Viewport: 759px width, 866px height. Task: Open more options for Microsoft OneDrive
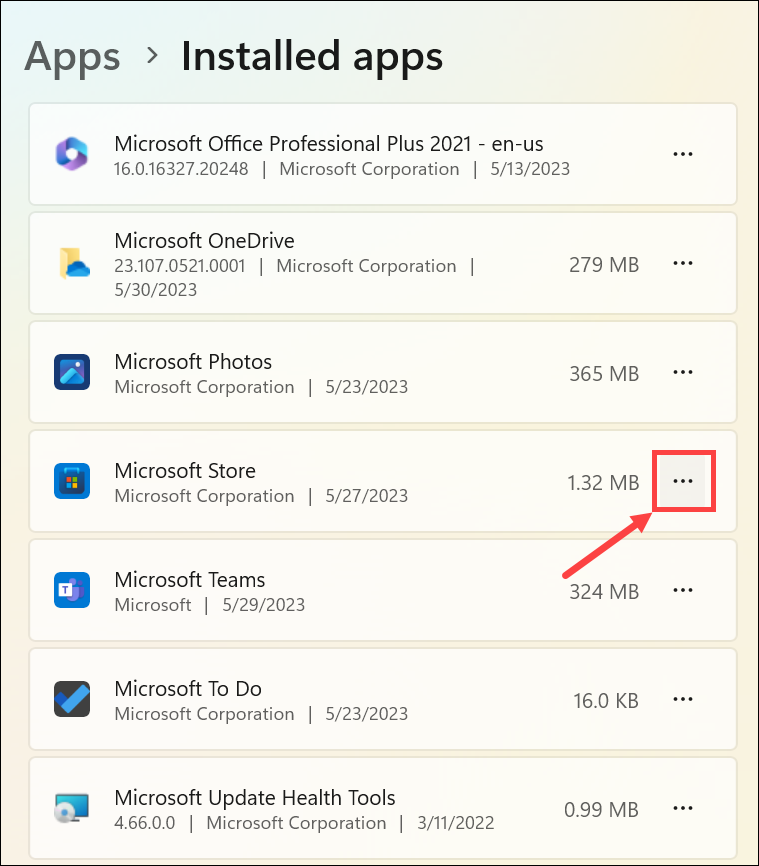point(683,263)
